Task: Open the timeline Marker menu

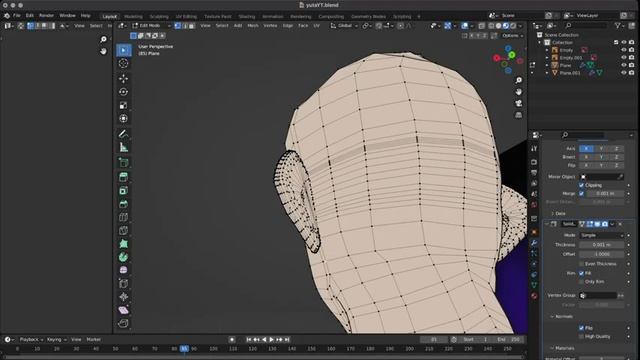Action: 93,340
